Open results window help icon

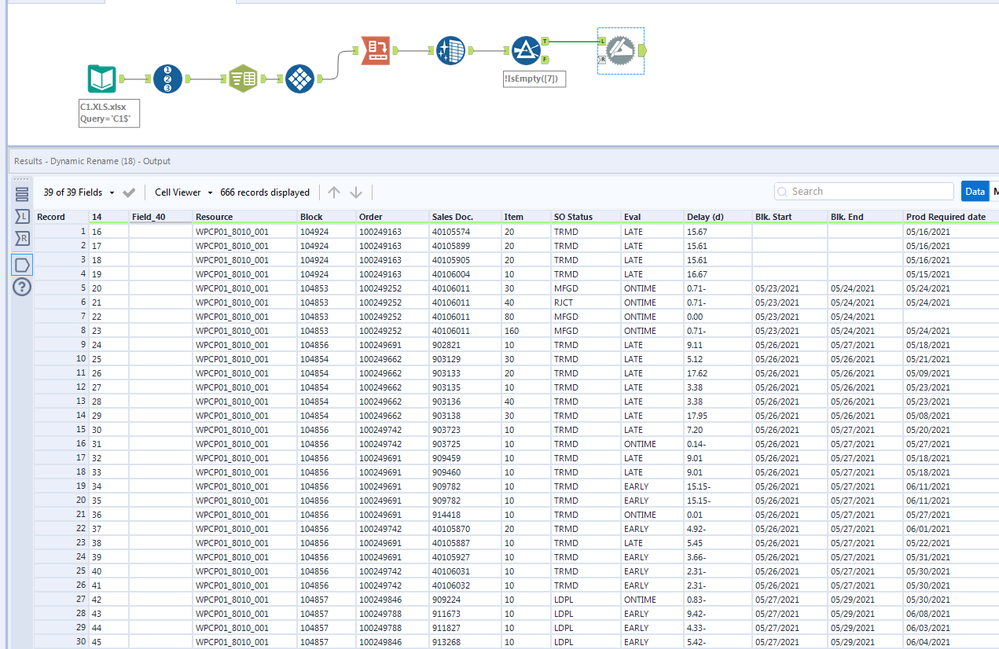click(22, 287)
